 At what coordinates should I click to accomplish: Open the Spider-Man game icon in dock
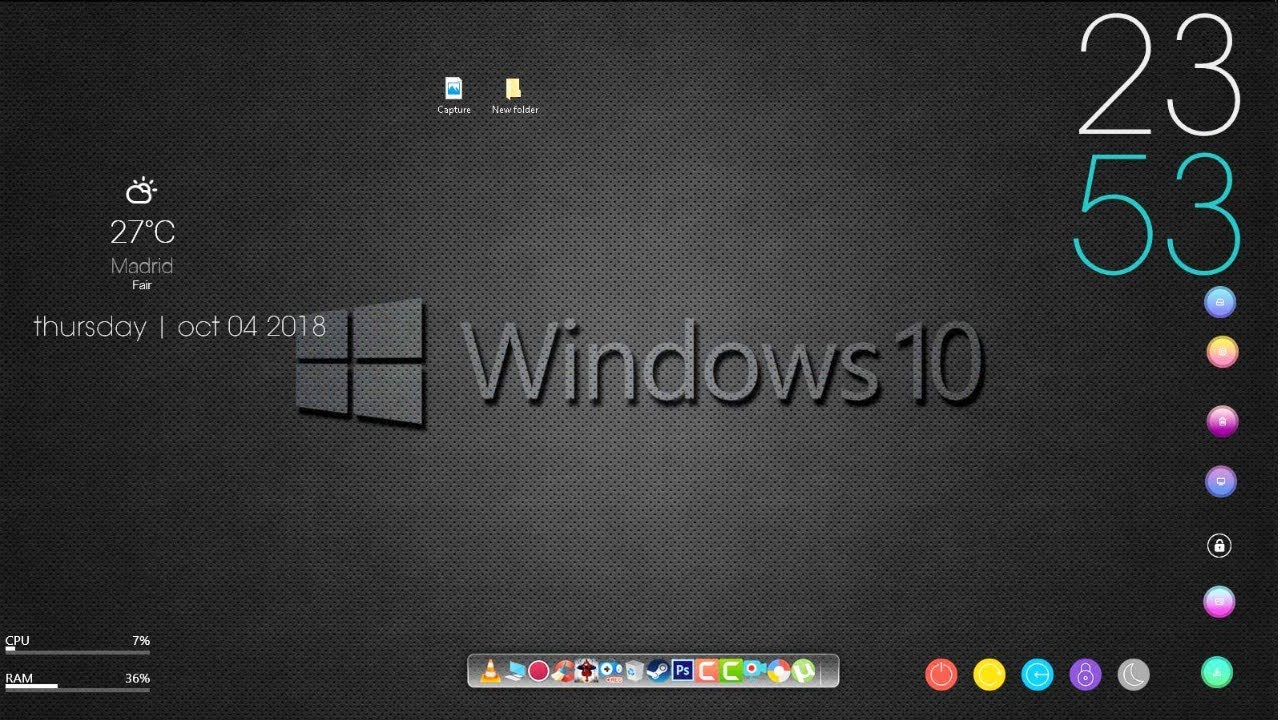pos(586,671)
